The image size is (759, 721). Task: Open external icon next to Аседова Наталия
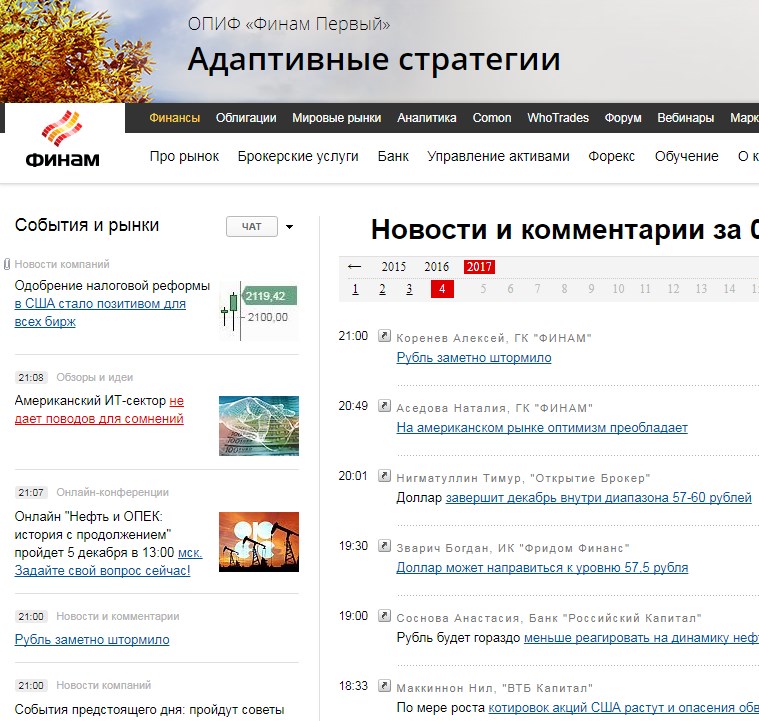coord(384,406)
